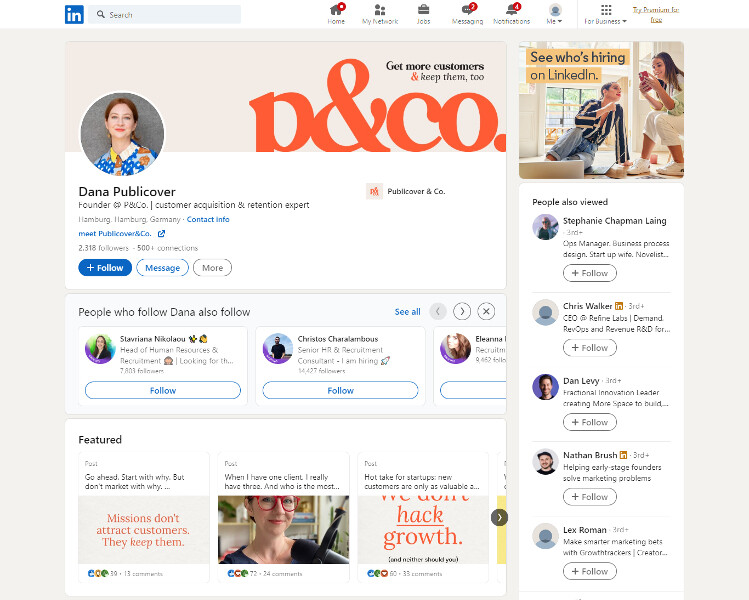Open Stavriana Nikolaou's avatar
749x600 pixels.
tap(100, 348)
